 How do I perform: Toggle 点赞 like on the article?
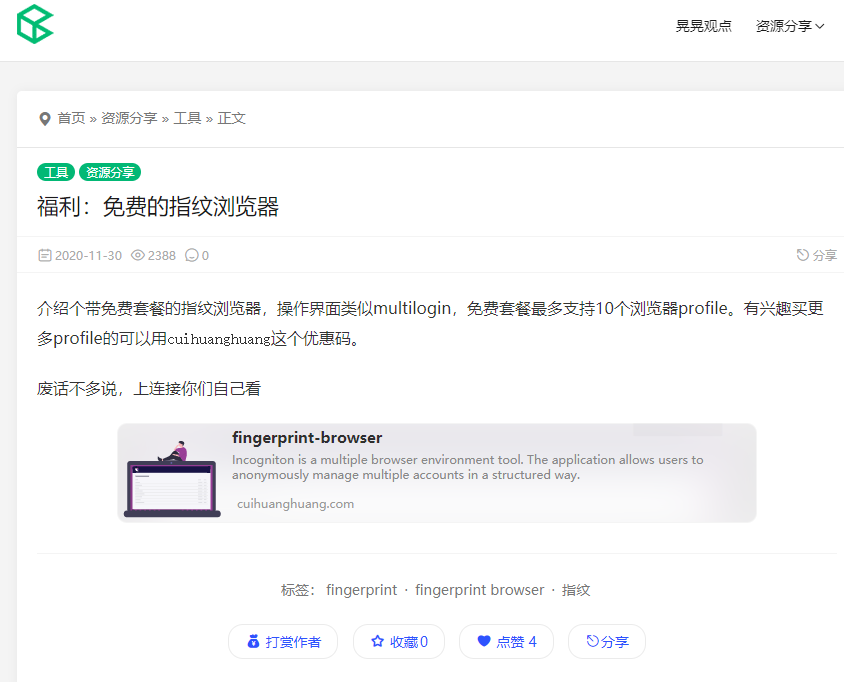(506, 642)
